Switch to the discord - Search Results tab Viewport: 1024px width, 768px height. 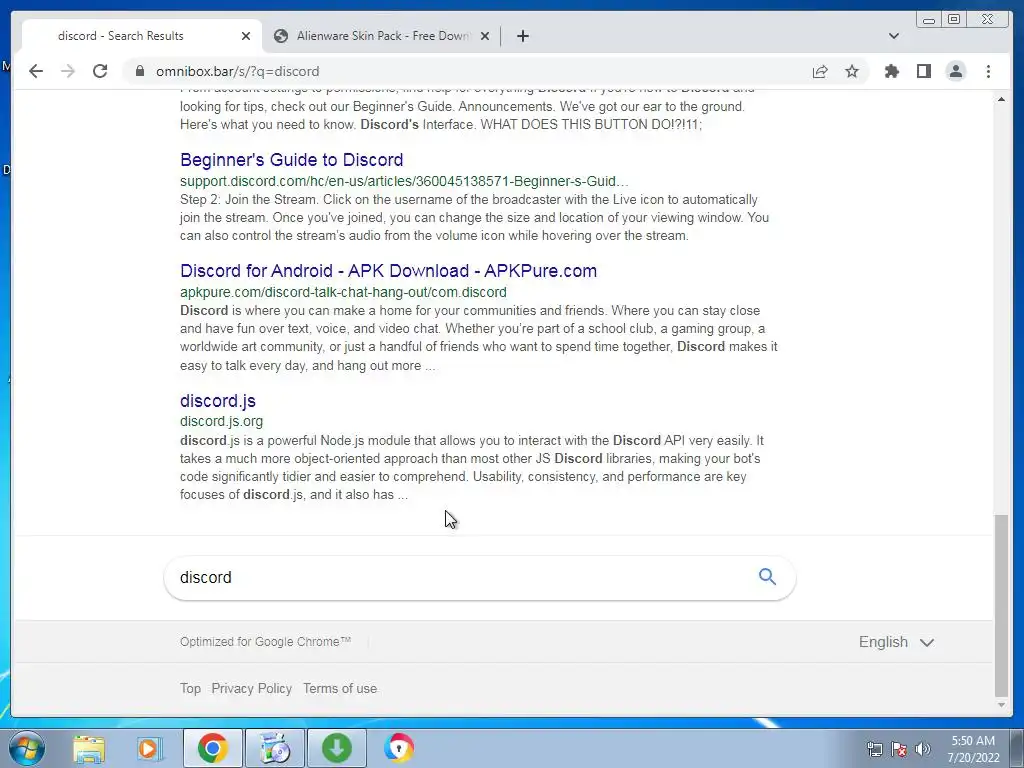[142, 36]
